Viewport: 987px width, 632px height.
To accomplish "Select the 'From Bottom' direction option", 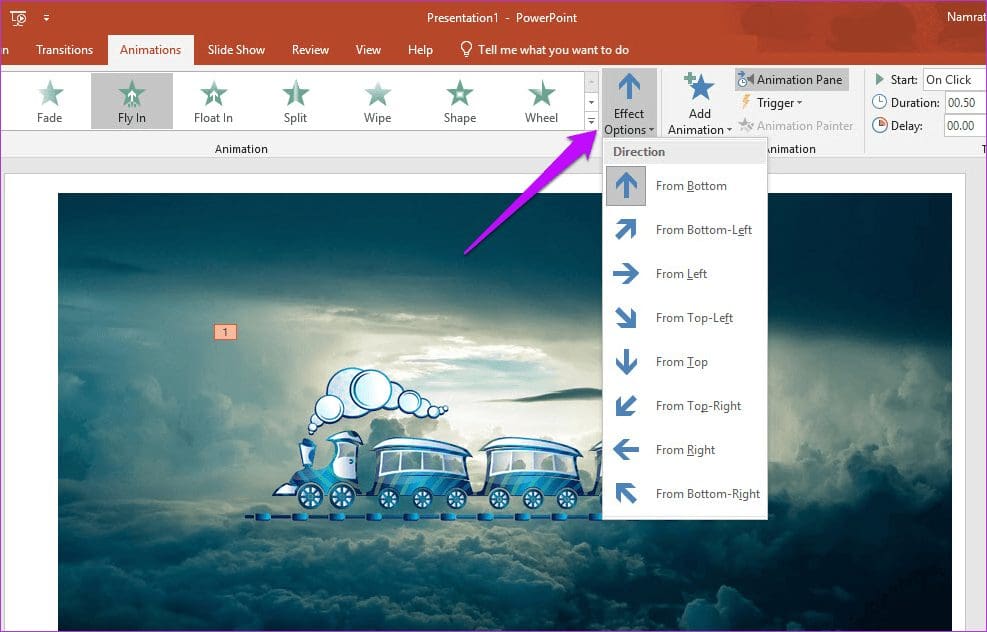I will click(x=690, y=186).
